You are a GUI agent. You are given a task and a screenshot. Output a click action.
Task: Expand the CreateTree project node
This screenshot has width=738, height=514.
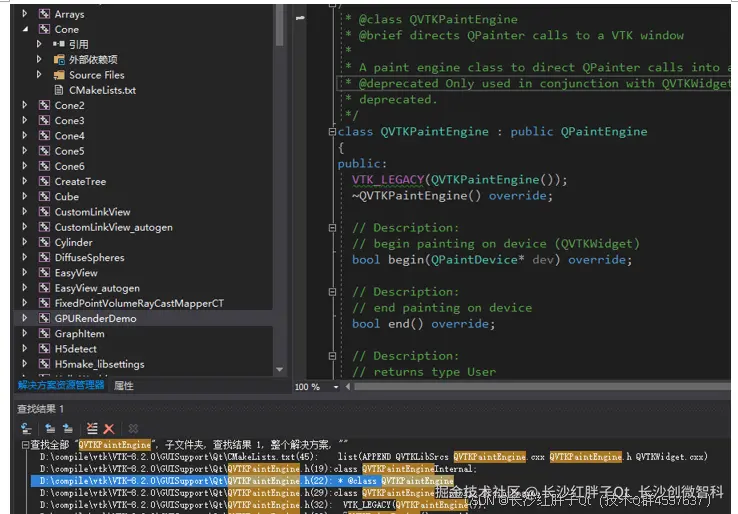(25, 181)
